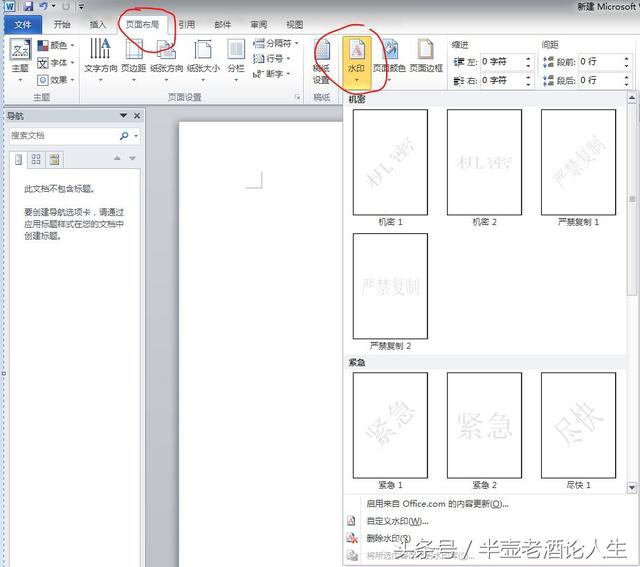Open Paper Size (纸张大小) options
Screen dimensions: 640x567
coord(203,60)
